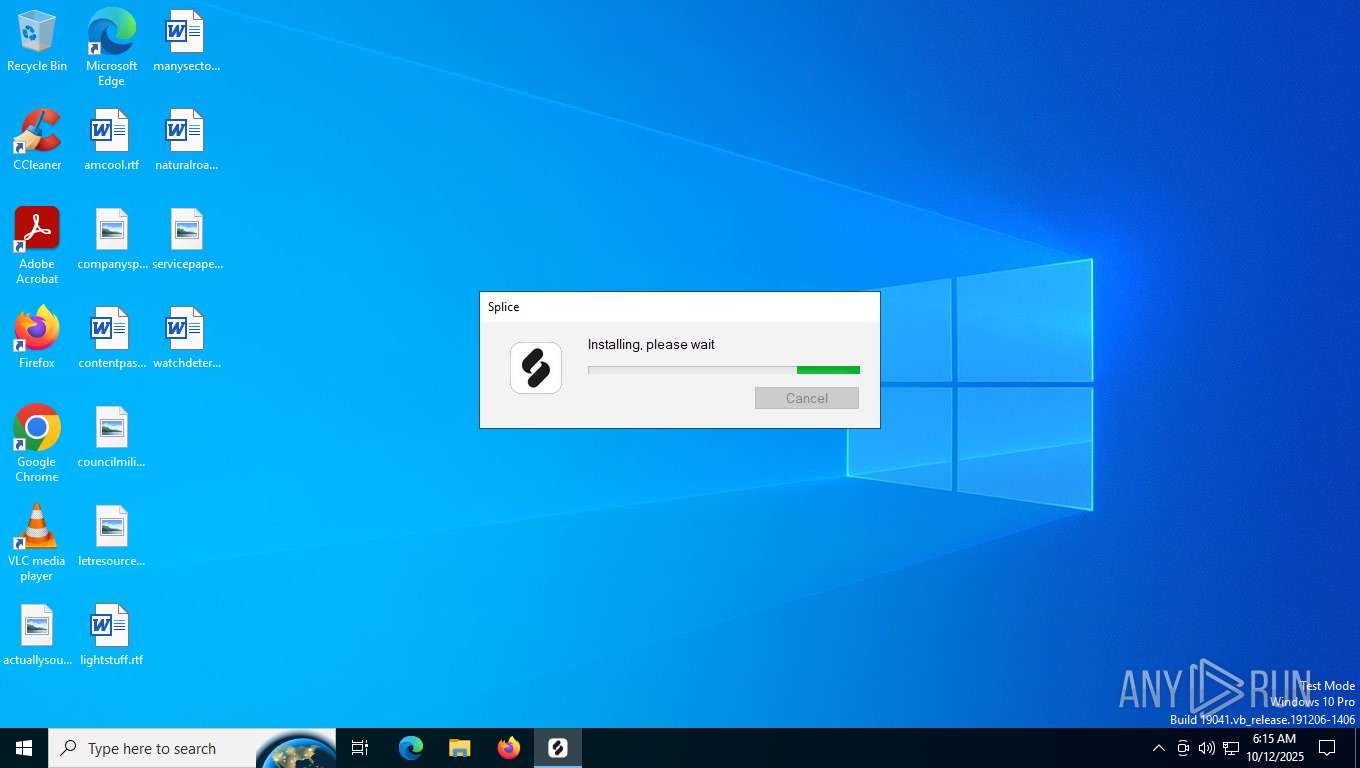Viewport: 1360px width, 768px height.
Task: Select the letresource... image file
Action: (x=111, y=536)
